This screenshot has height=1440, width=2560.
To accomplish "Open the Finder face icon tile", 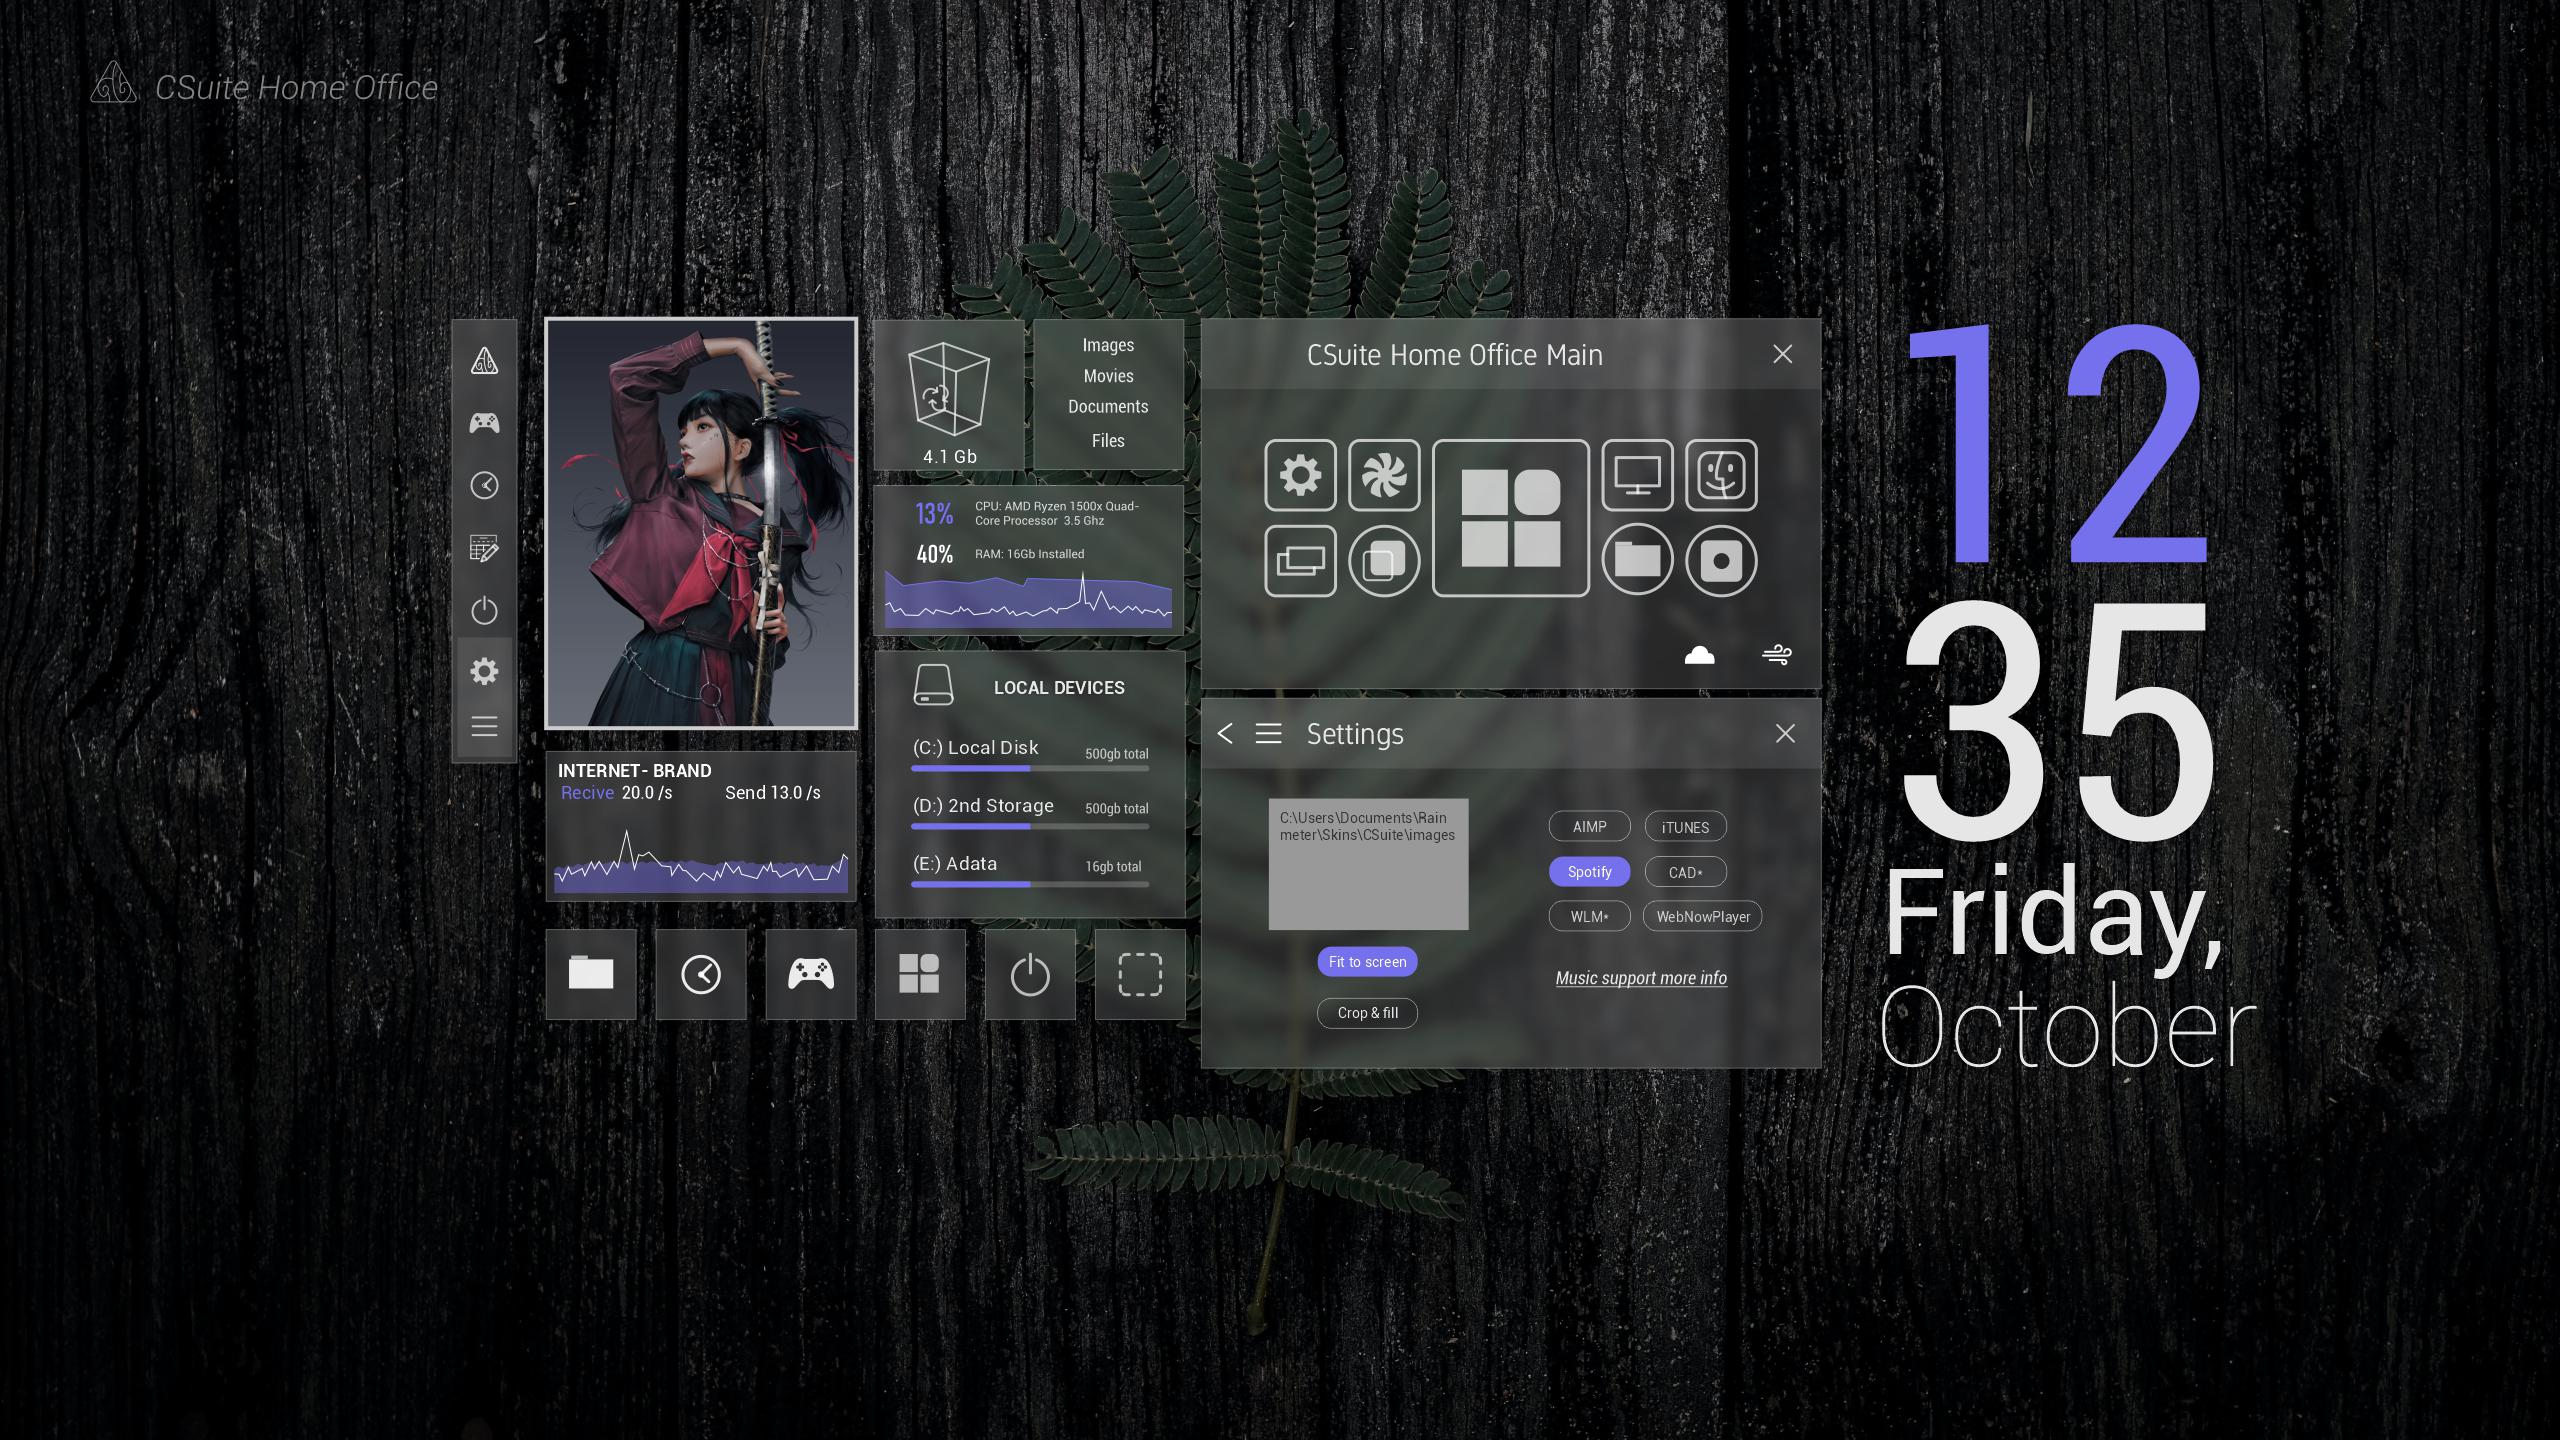I will click(1720, 475).
